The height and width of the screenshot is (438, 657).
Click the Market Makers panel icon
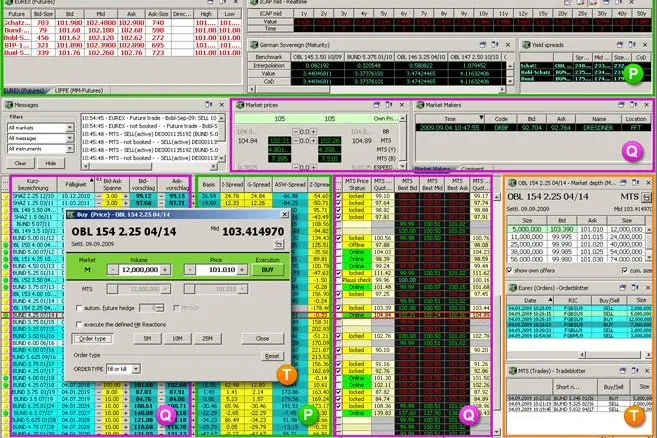(420, 105)
